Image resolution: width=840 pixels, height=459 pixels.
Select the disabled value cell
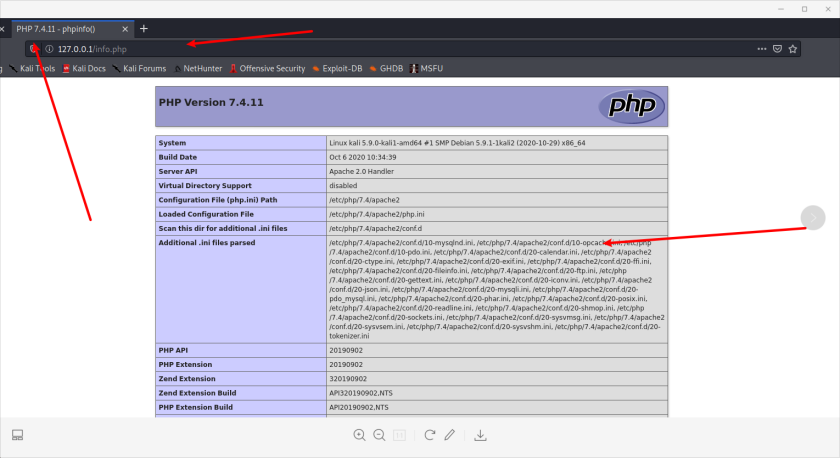tap(497, 186)
